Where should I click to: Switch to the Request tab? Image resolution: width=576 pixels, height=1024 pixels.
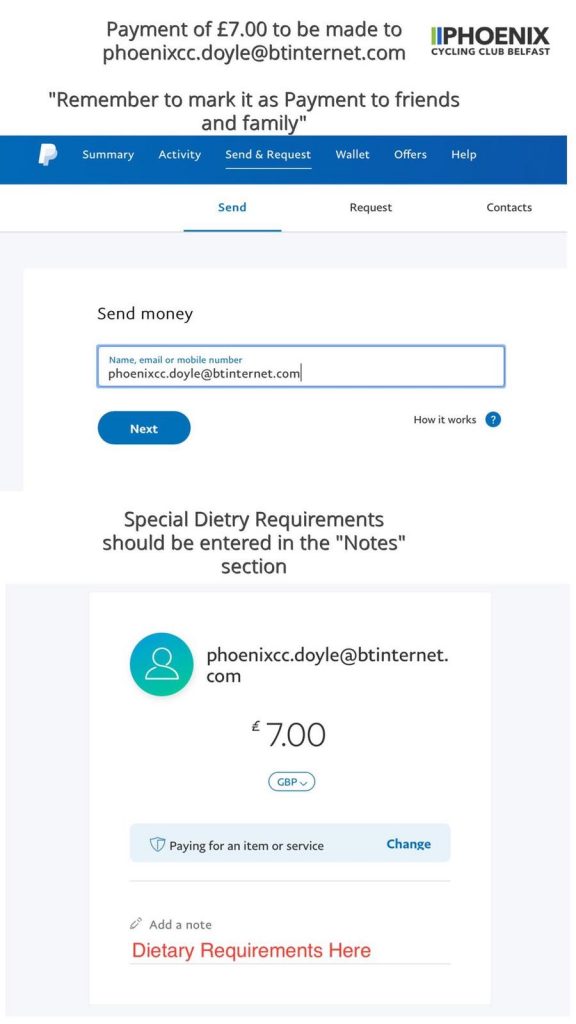[x=371, y=208]
